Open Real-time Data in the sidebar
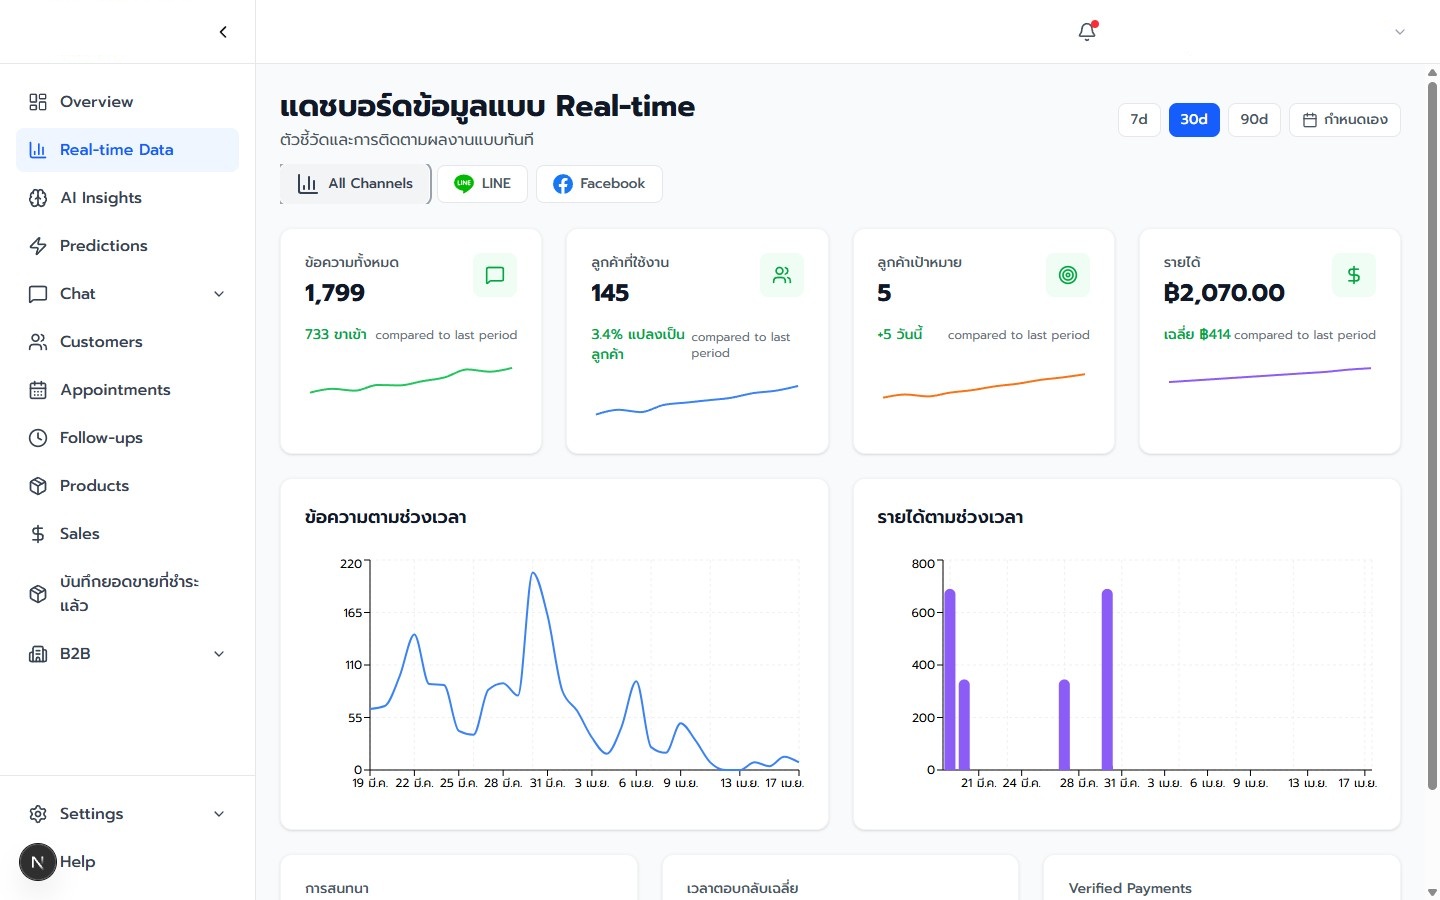This screenshot has width=1440, height=900. pyautogui.click(x=128, y=150)
